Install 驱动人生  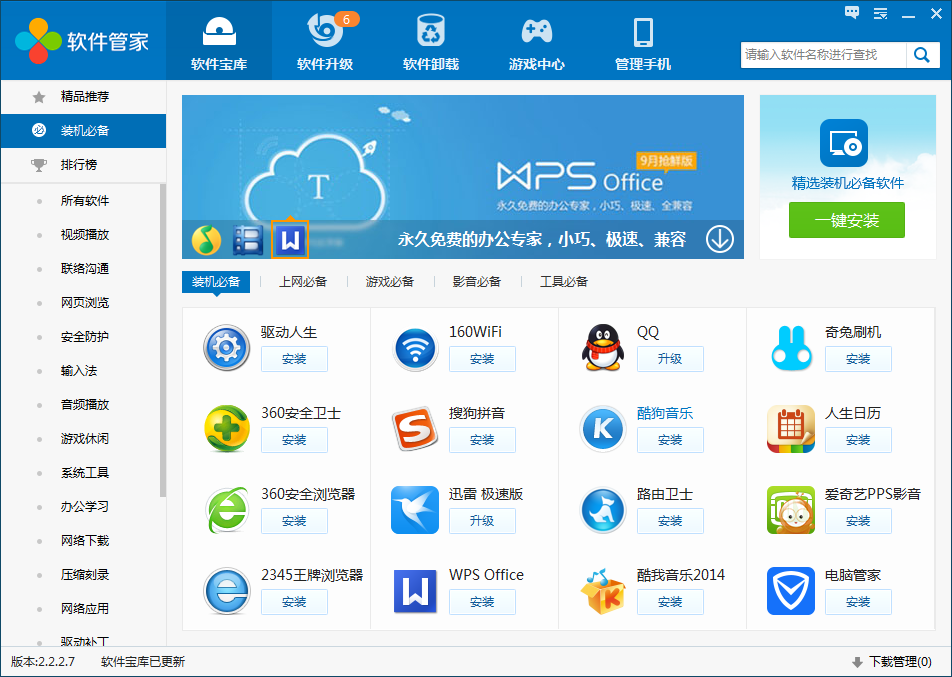point(294,359)
